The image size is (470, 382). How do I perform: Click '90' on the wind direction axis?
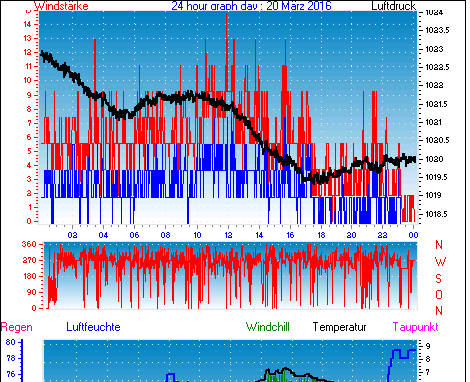tap(32, 292)
